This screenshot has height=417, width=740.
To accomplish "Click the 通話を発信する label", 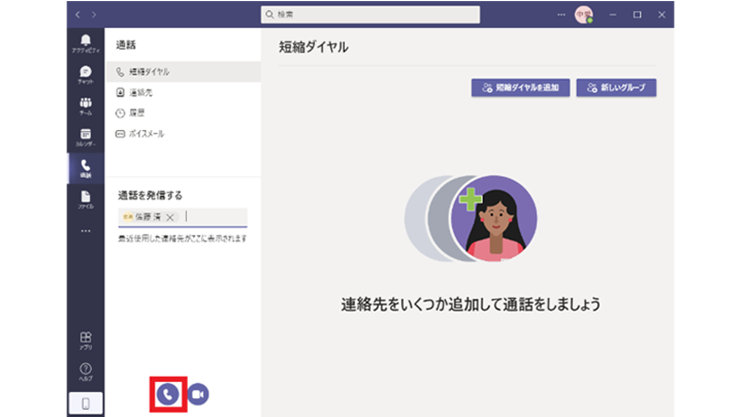I will [x=150, y=195].
